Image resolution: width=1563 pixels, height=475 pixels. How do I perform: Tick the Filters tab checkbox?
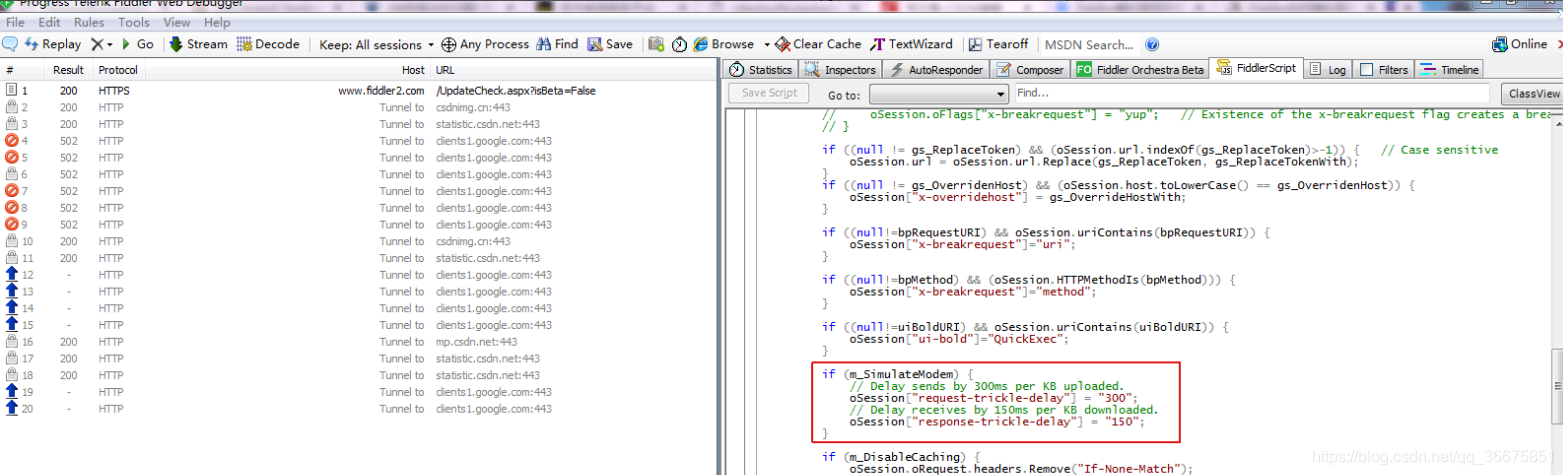point(1366,70)
